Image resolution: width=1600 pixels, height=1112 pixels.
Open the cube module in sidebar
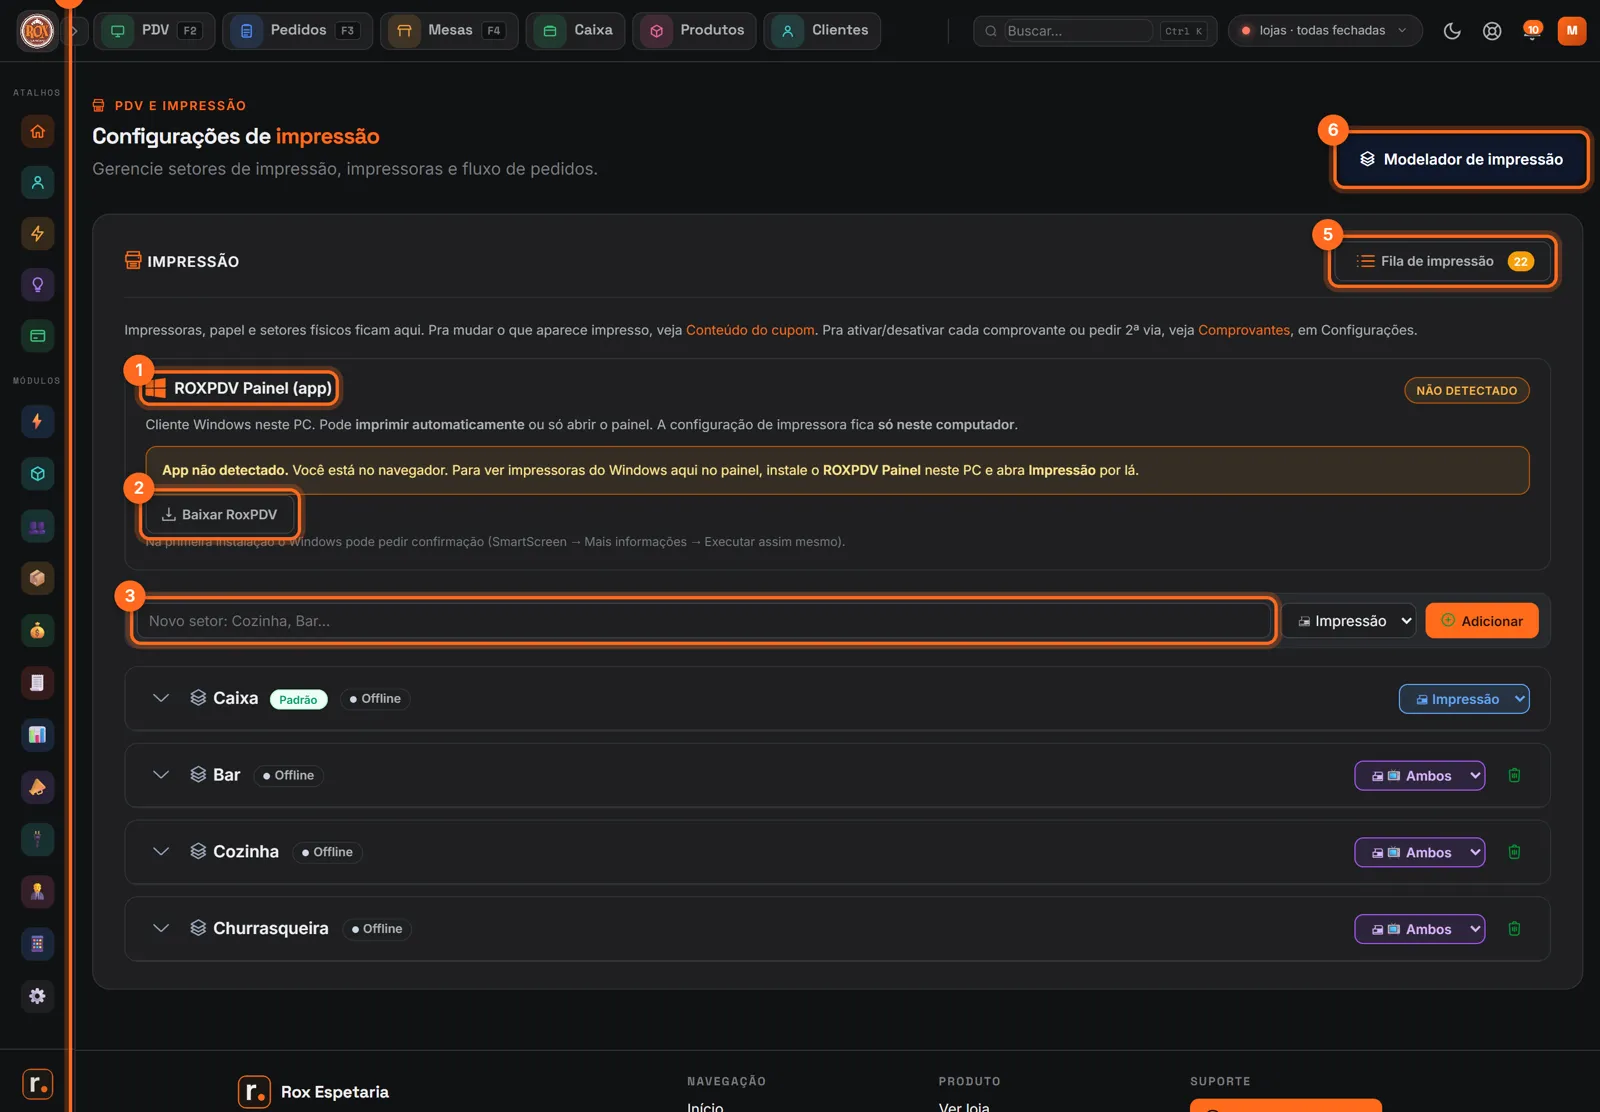[37, 474]
